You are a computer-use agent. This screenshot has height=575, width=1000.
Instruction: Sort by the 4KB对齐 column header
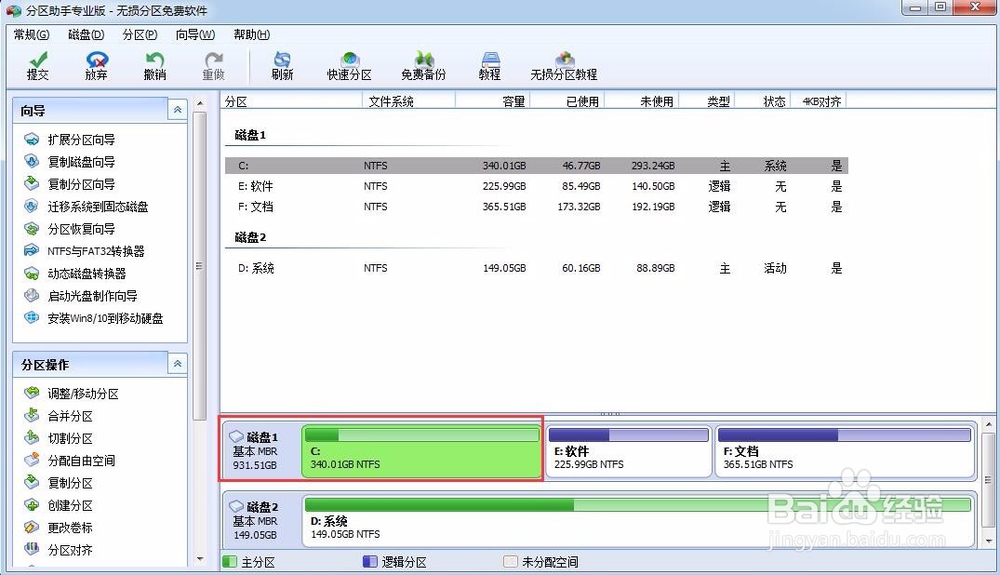click(818, 101)
